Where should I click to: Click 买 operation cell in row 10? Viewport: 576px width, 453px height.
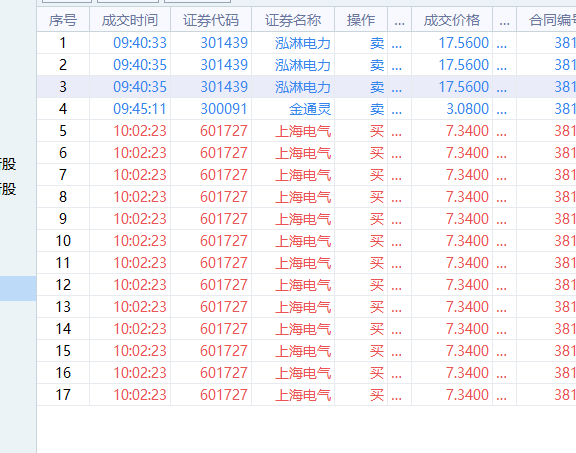pos(377,241)
